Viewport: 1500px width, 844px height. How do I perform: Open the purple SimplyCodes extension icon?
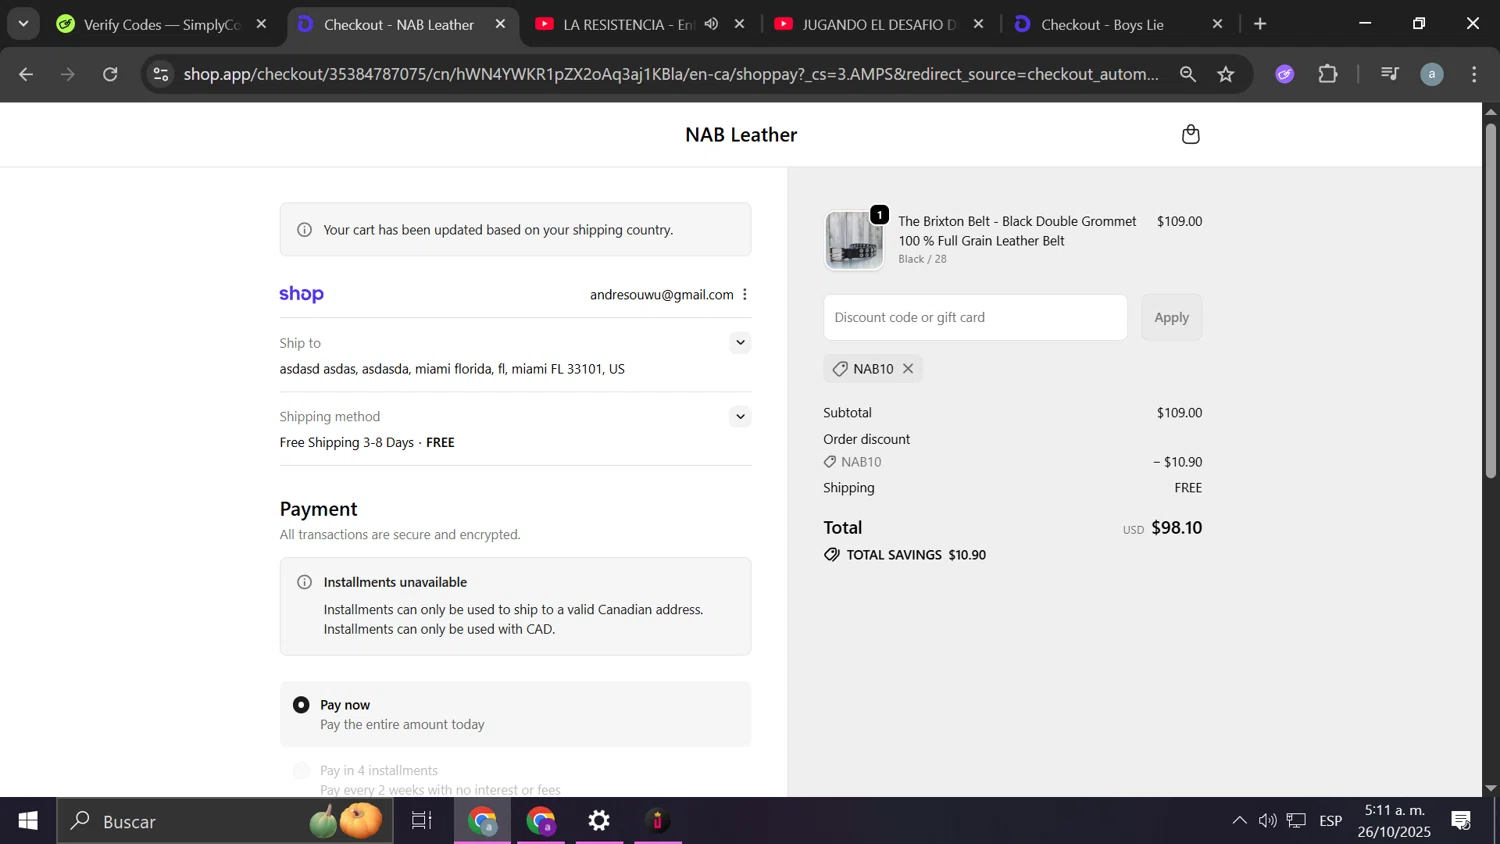pos(1285,74)
